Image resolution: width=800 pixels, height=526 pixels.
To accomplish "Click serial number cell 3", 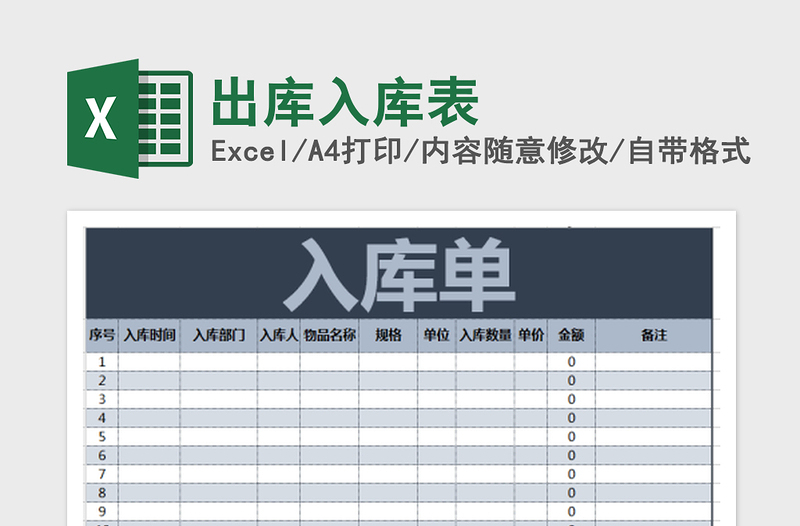I will point(102,399).
